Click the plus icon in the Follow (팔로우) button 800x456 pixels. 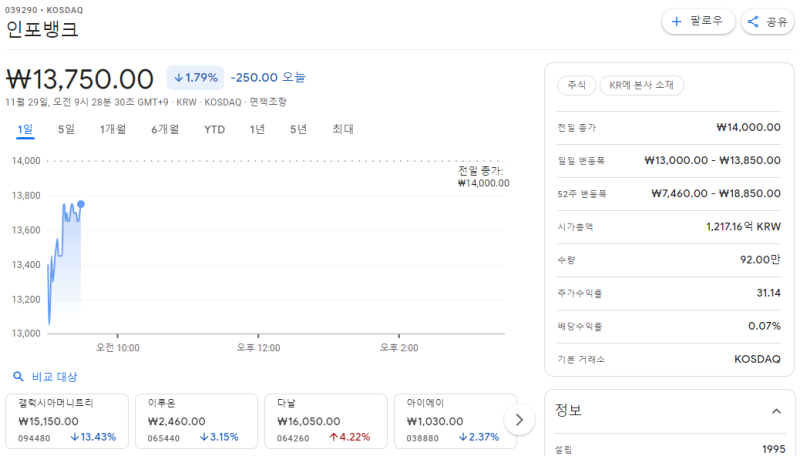click(677, 21)
